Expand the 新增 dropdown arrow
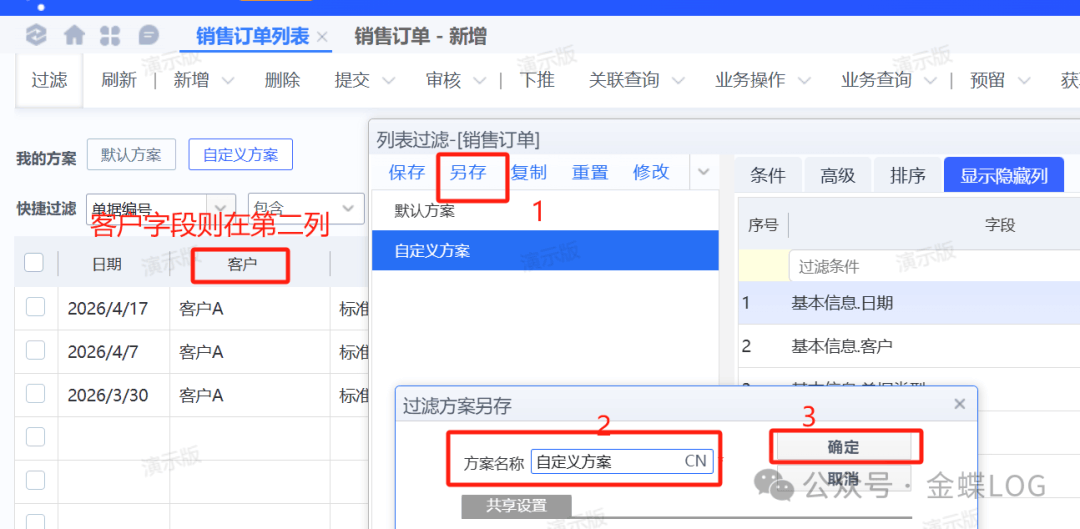 (228, 80)
